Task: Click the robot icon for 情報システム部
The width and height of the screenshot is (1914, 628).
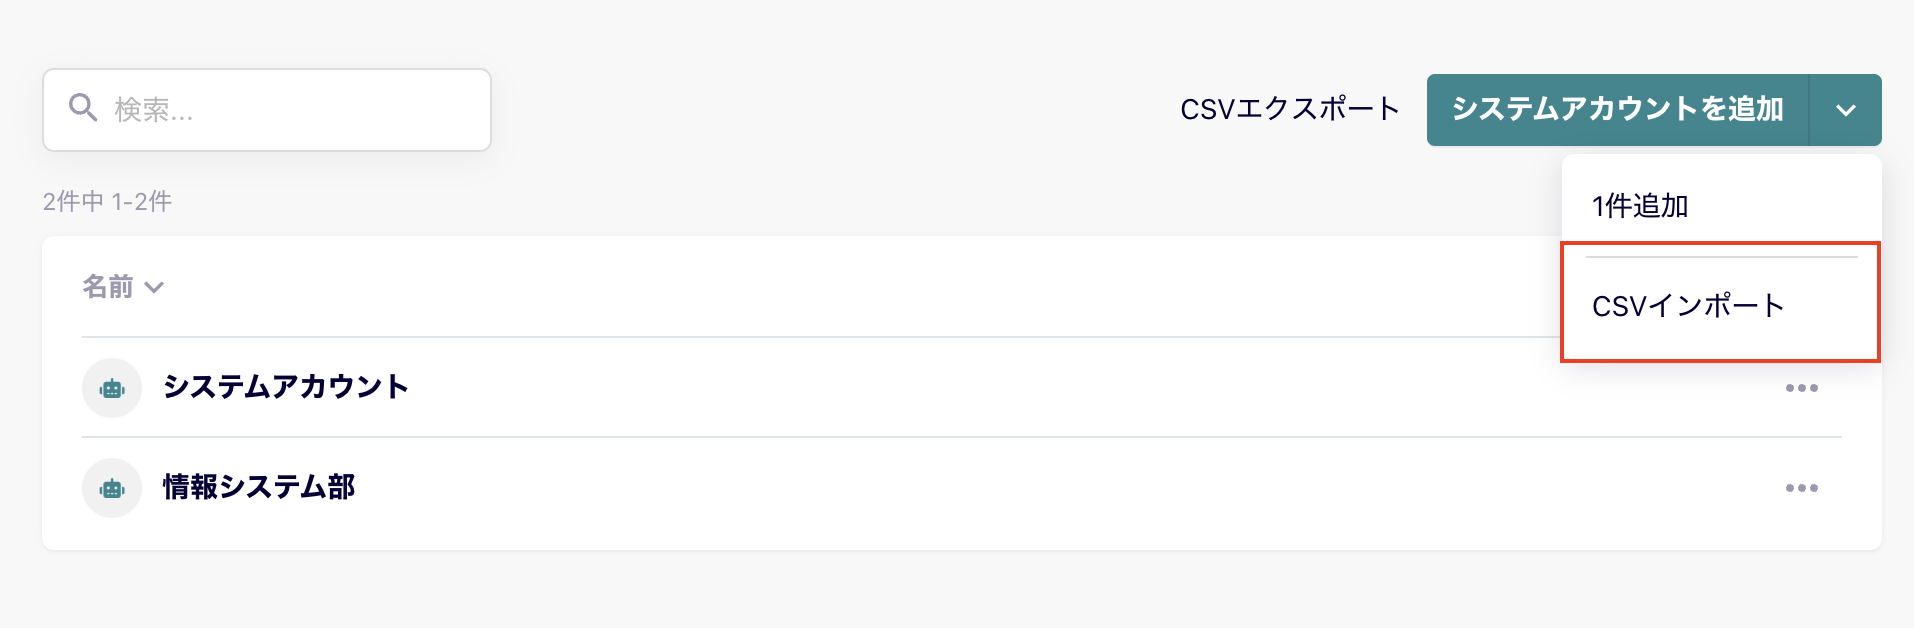Action: (x=112, y=488)
